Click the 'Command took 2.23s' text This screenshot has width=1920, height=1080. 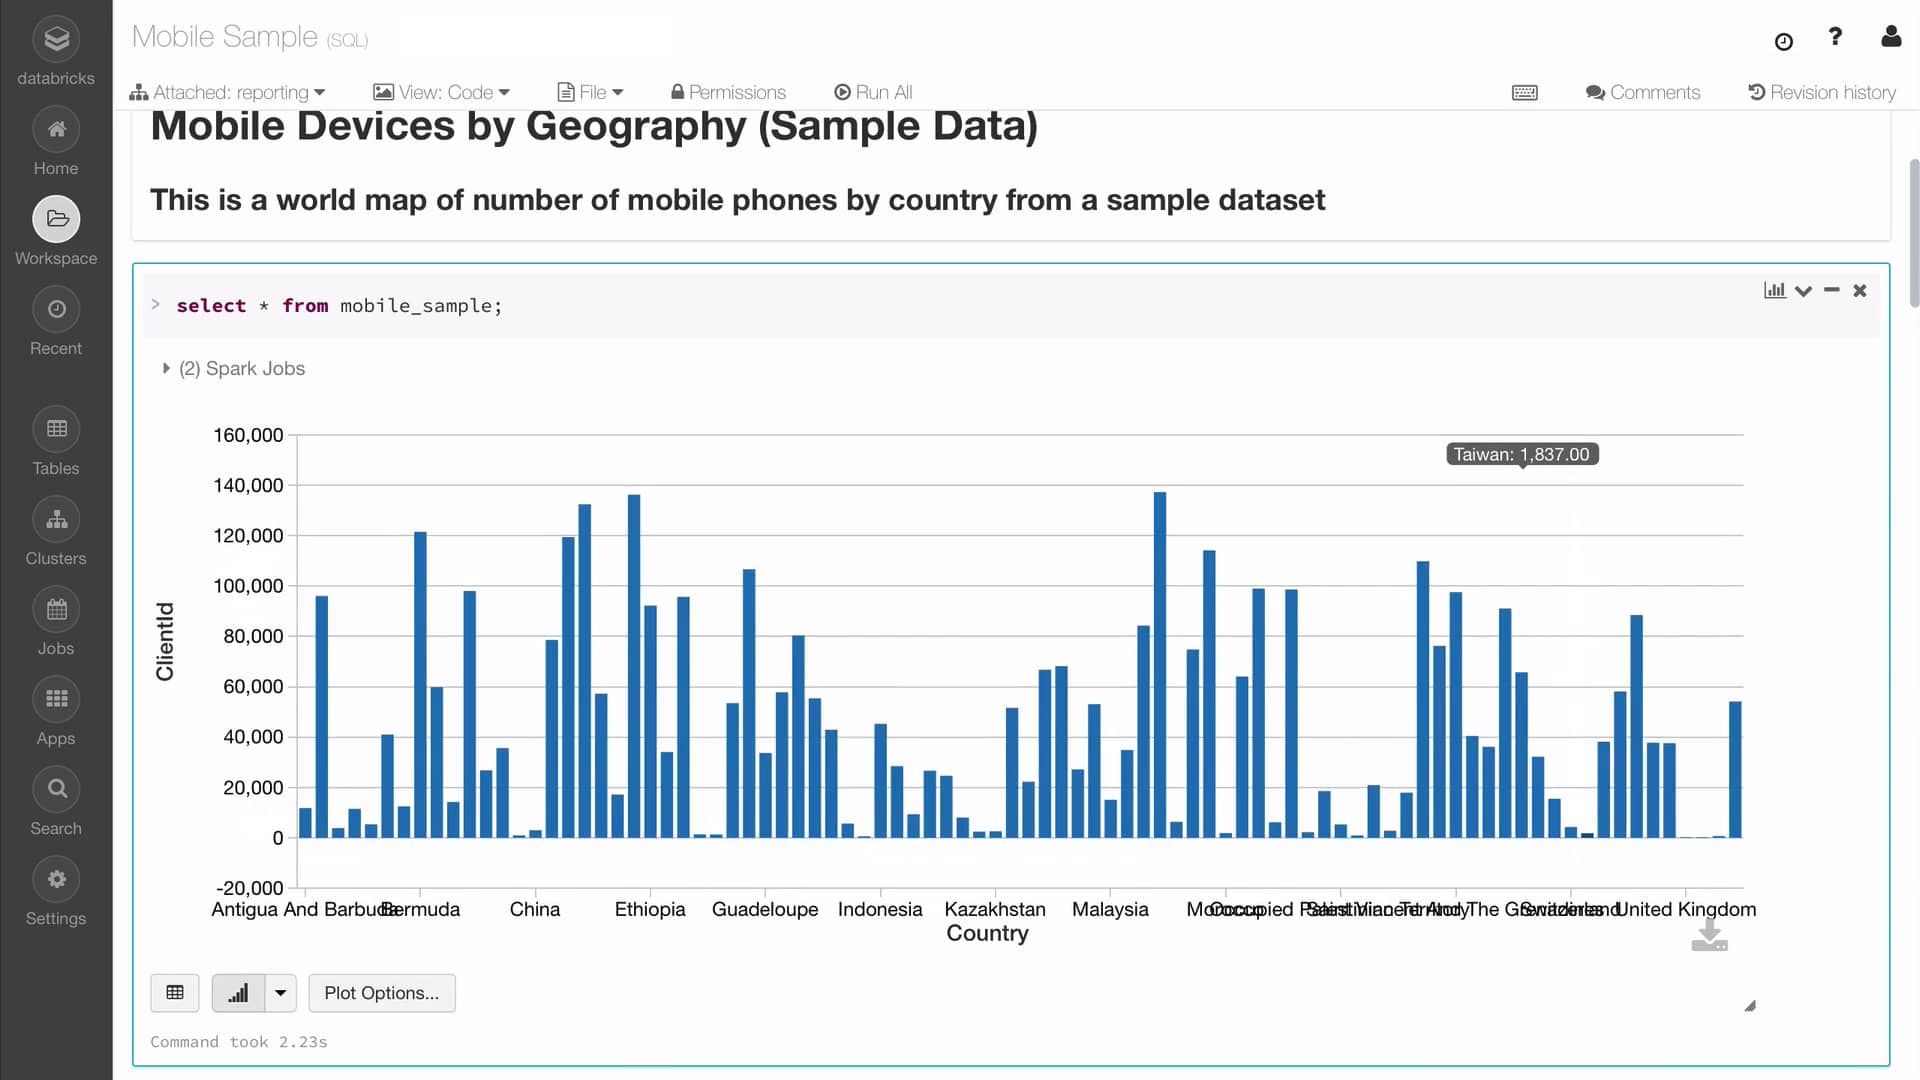coord(239,1042)
